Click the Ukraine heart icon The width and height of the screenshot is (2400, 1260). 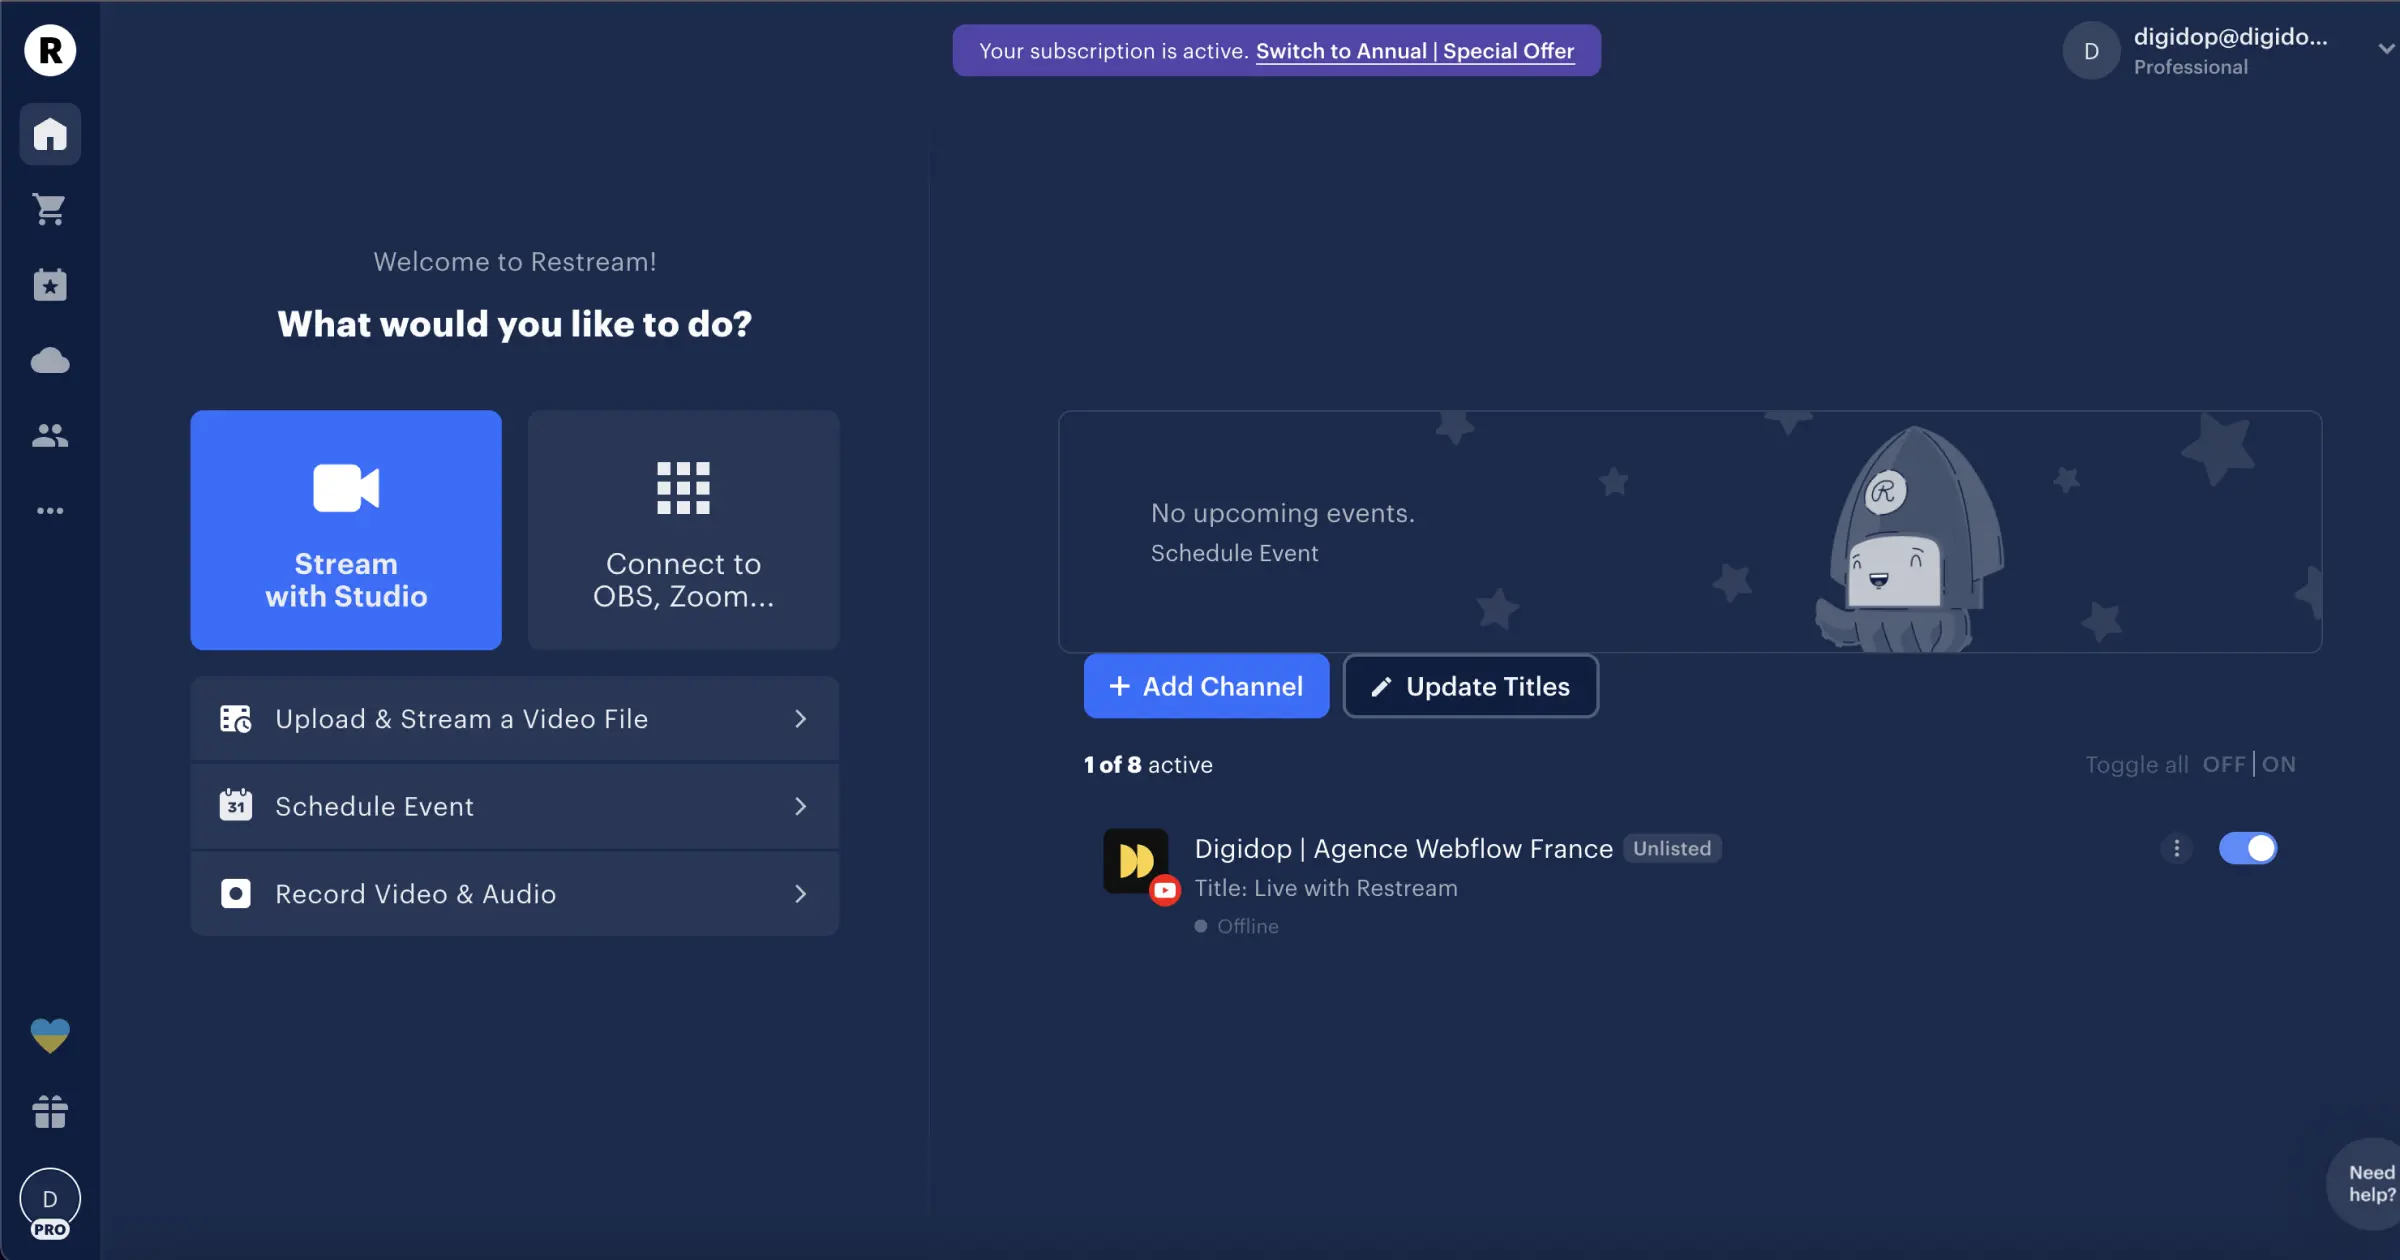[x=50, y=1035]
